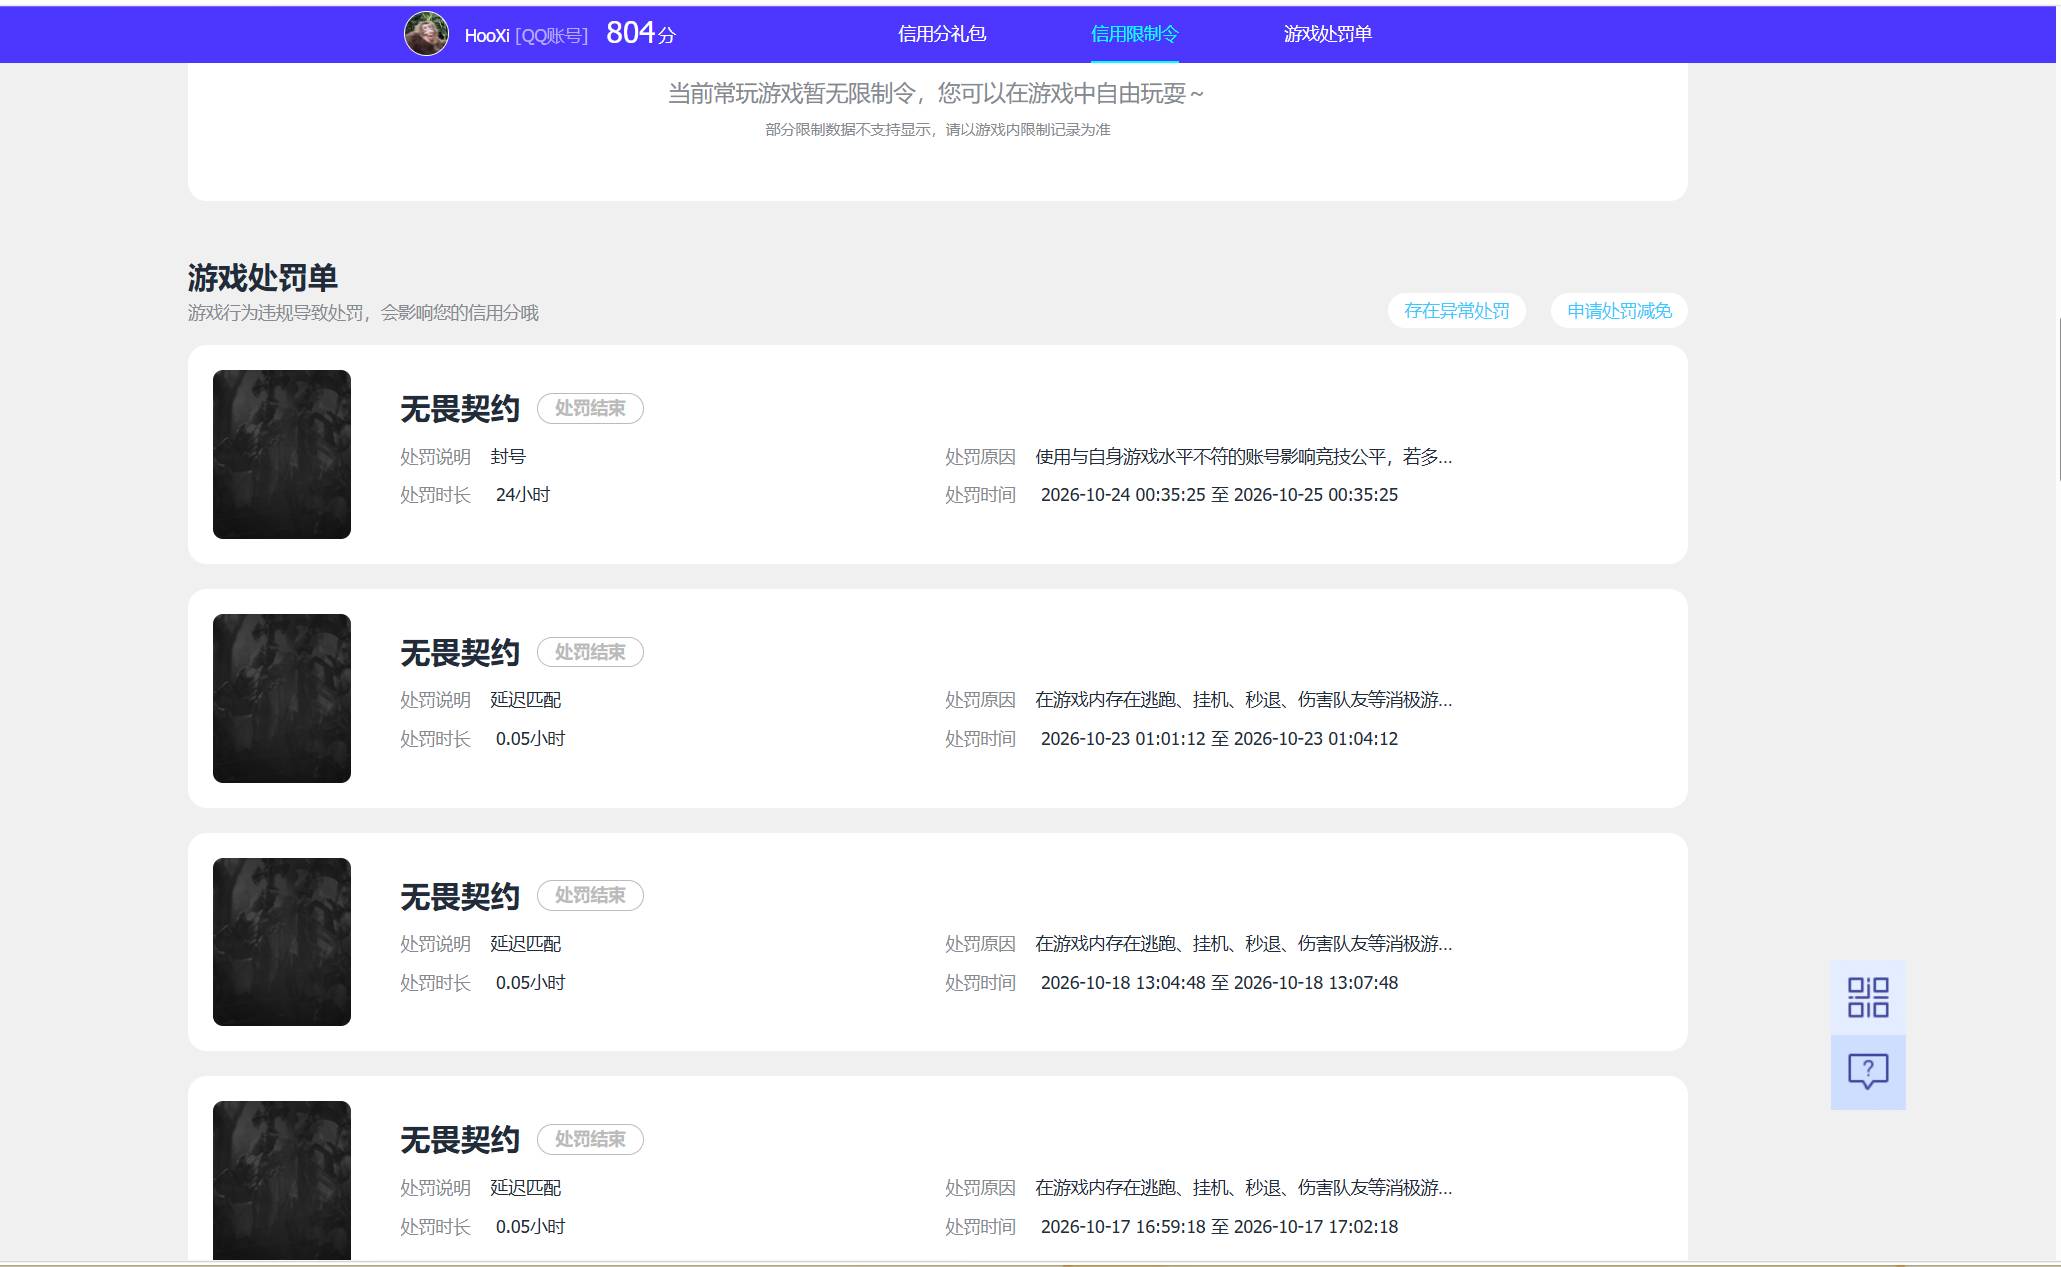This screenshot has width=2061, height=1267.
Task: Click the truncated reason on 2026-10-18 record
Action: click(1243, 944)
